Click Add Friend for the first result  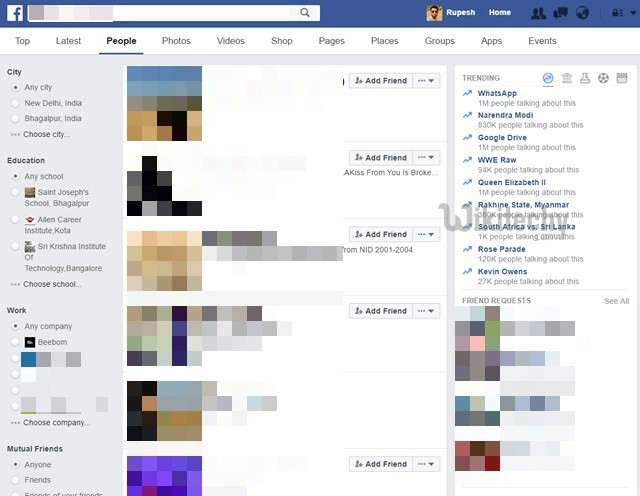point(380,81)
